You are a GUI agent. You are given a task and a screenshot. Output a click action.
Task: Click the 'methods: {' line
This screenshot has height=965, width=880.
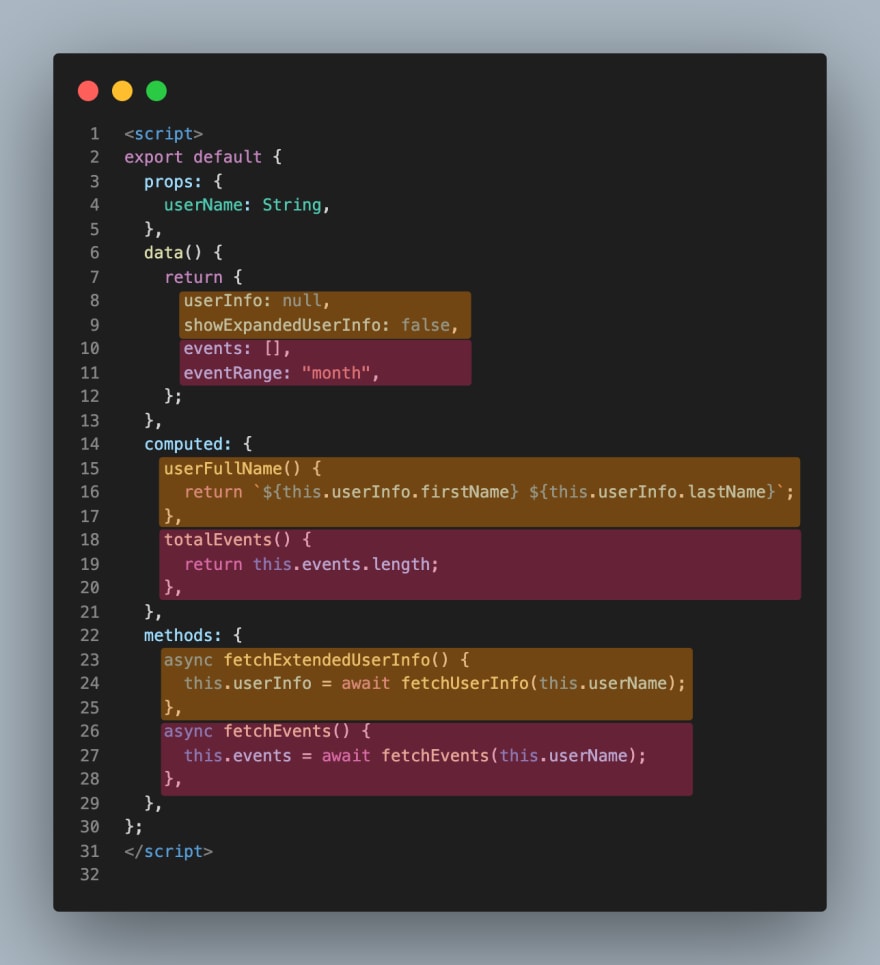click(x=193, y=635)
